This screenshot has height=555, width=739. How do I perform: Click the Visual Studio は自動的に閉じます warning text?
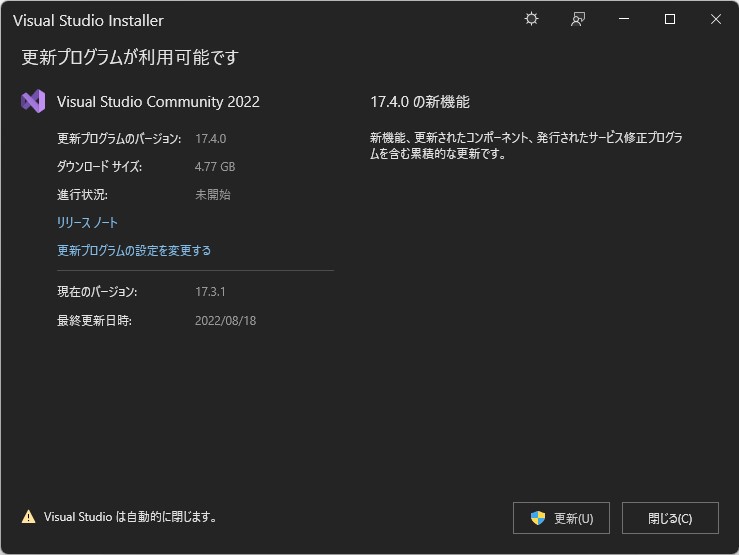tap(131, 517)
